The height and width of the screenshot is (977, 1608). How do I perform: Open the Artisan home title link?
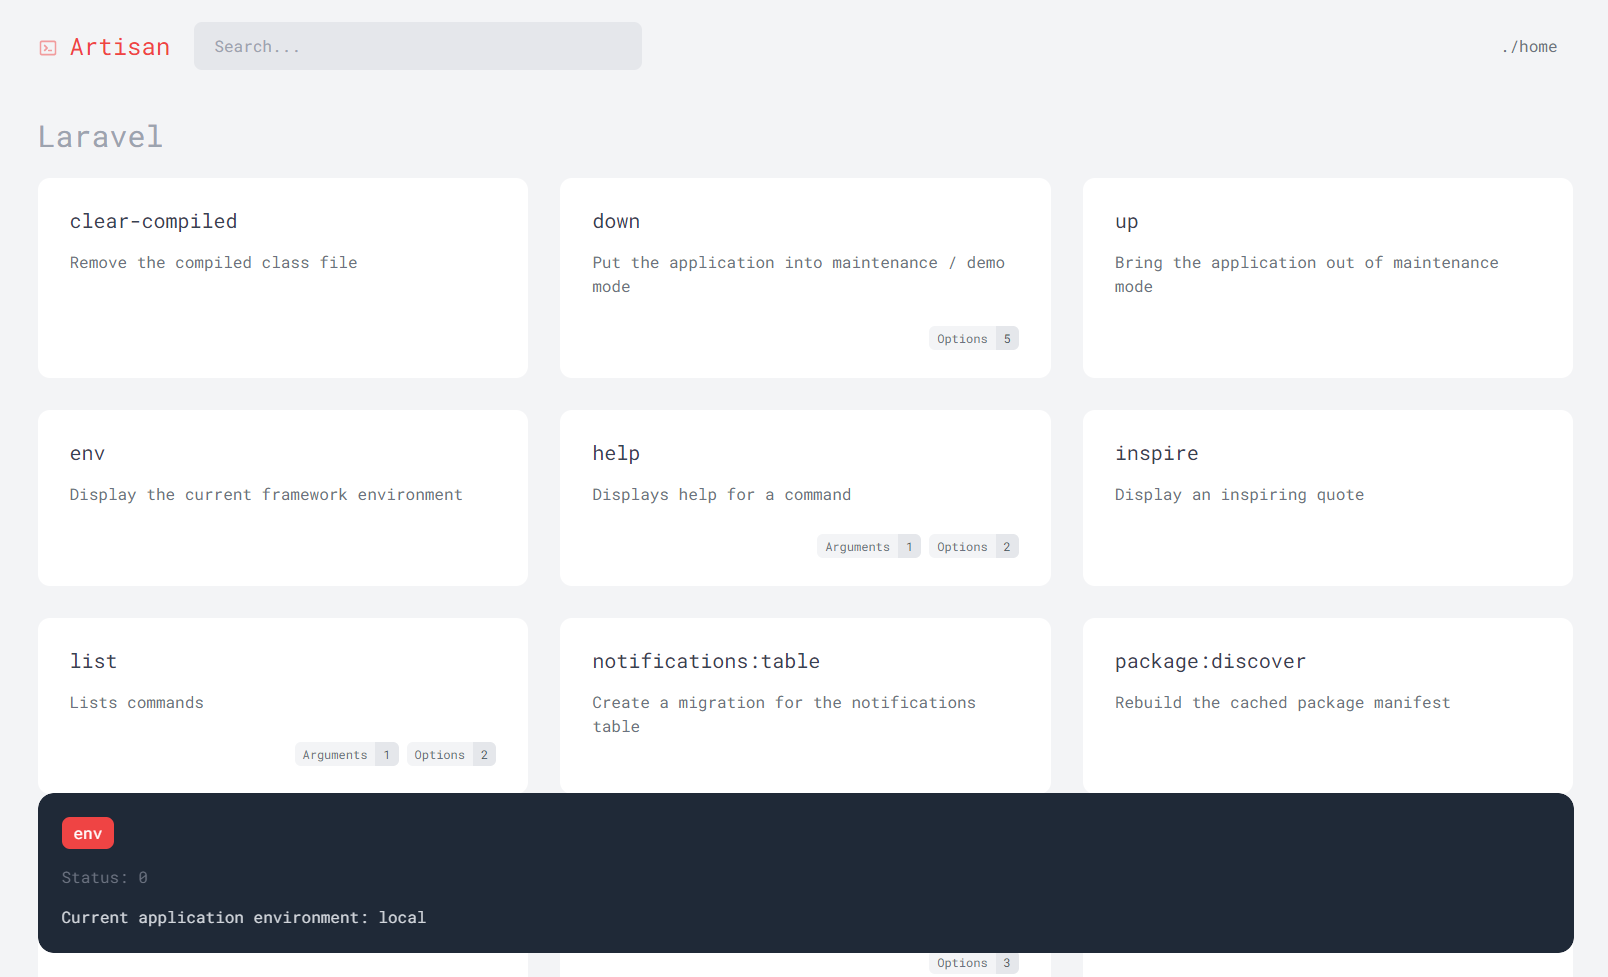point(120,47)
